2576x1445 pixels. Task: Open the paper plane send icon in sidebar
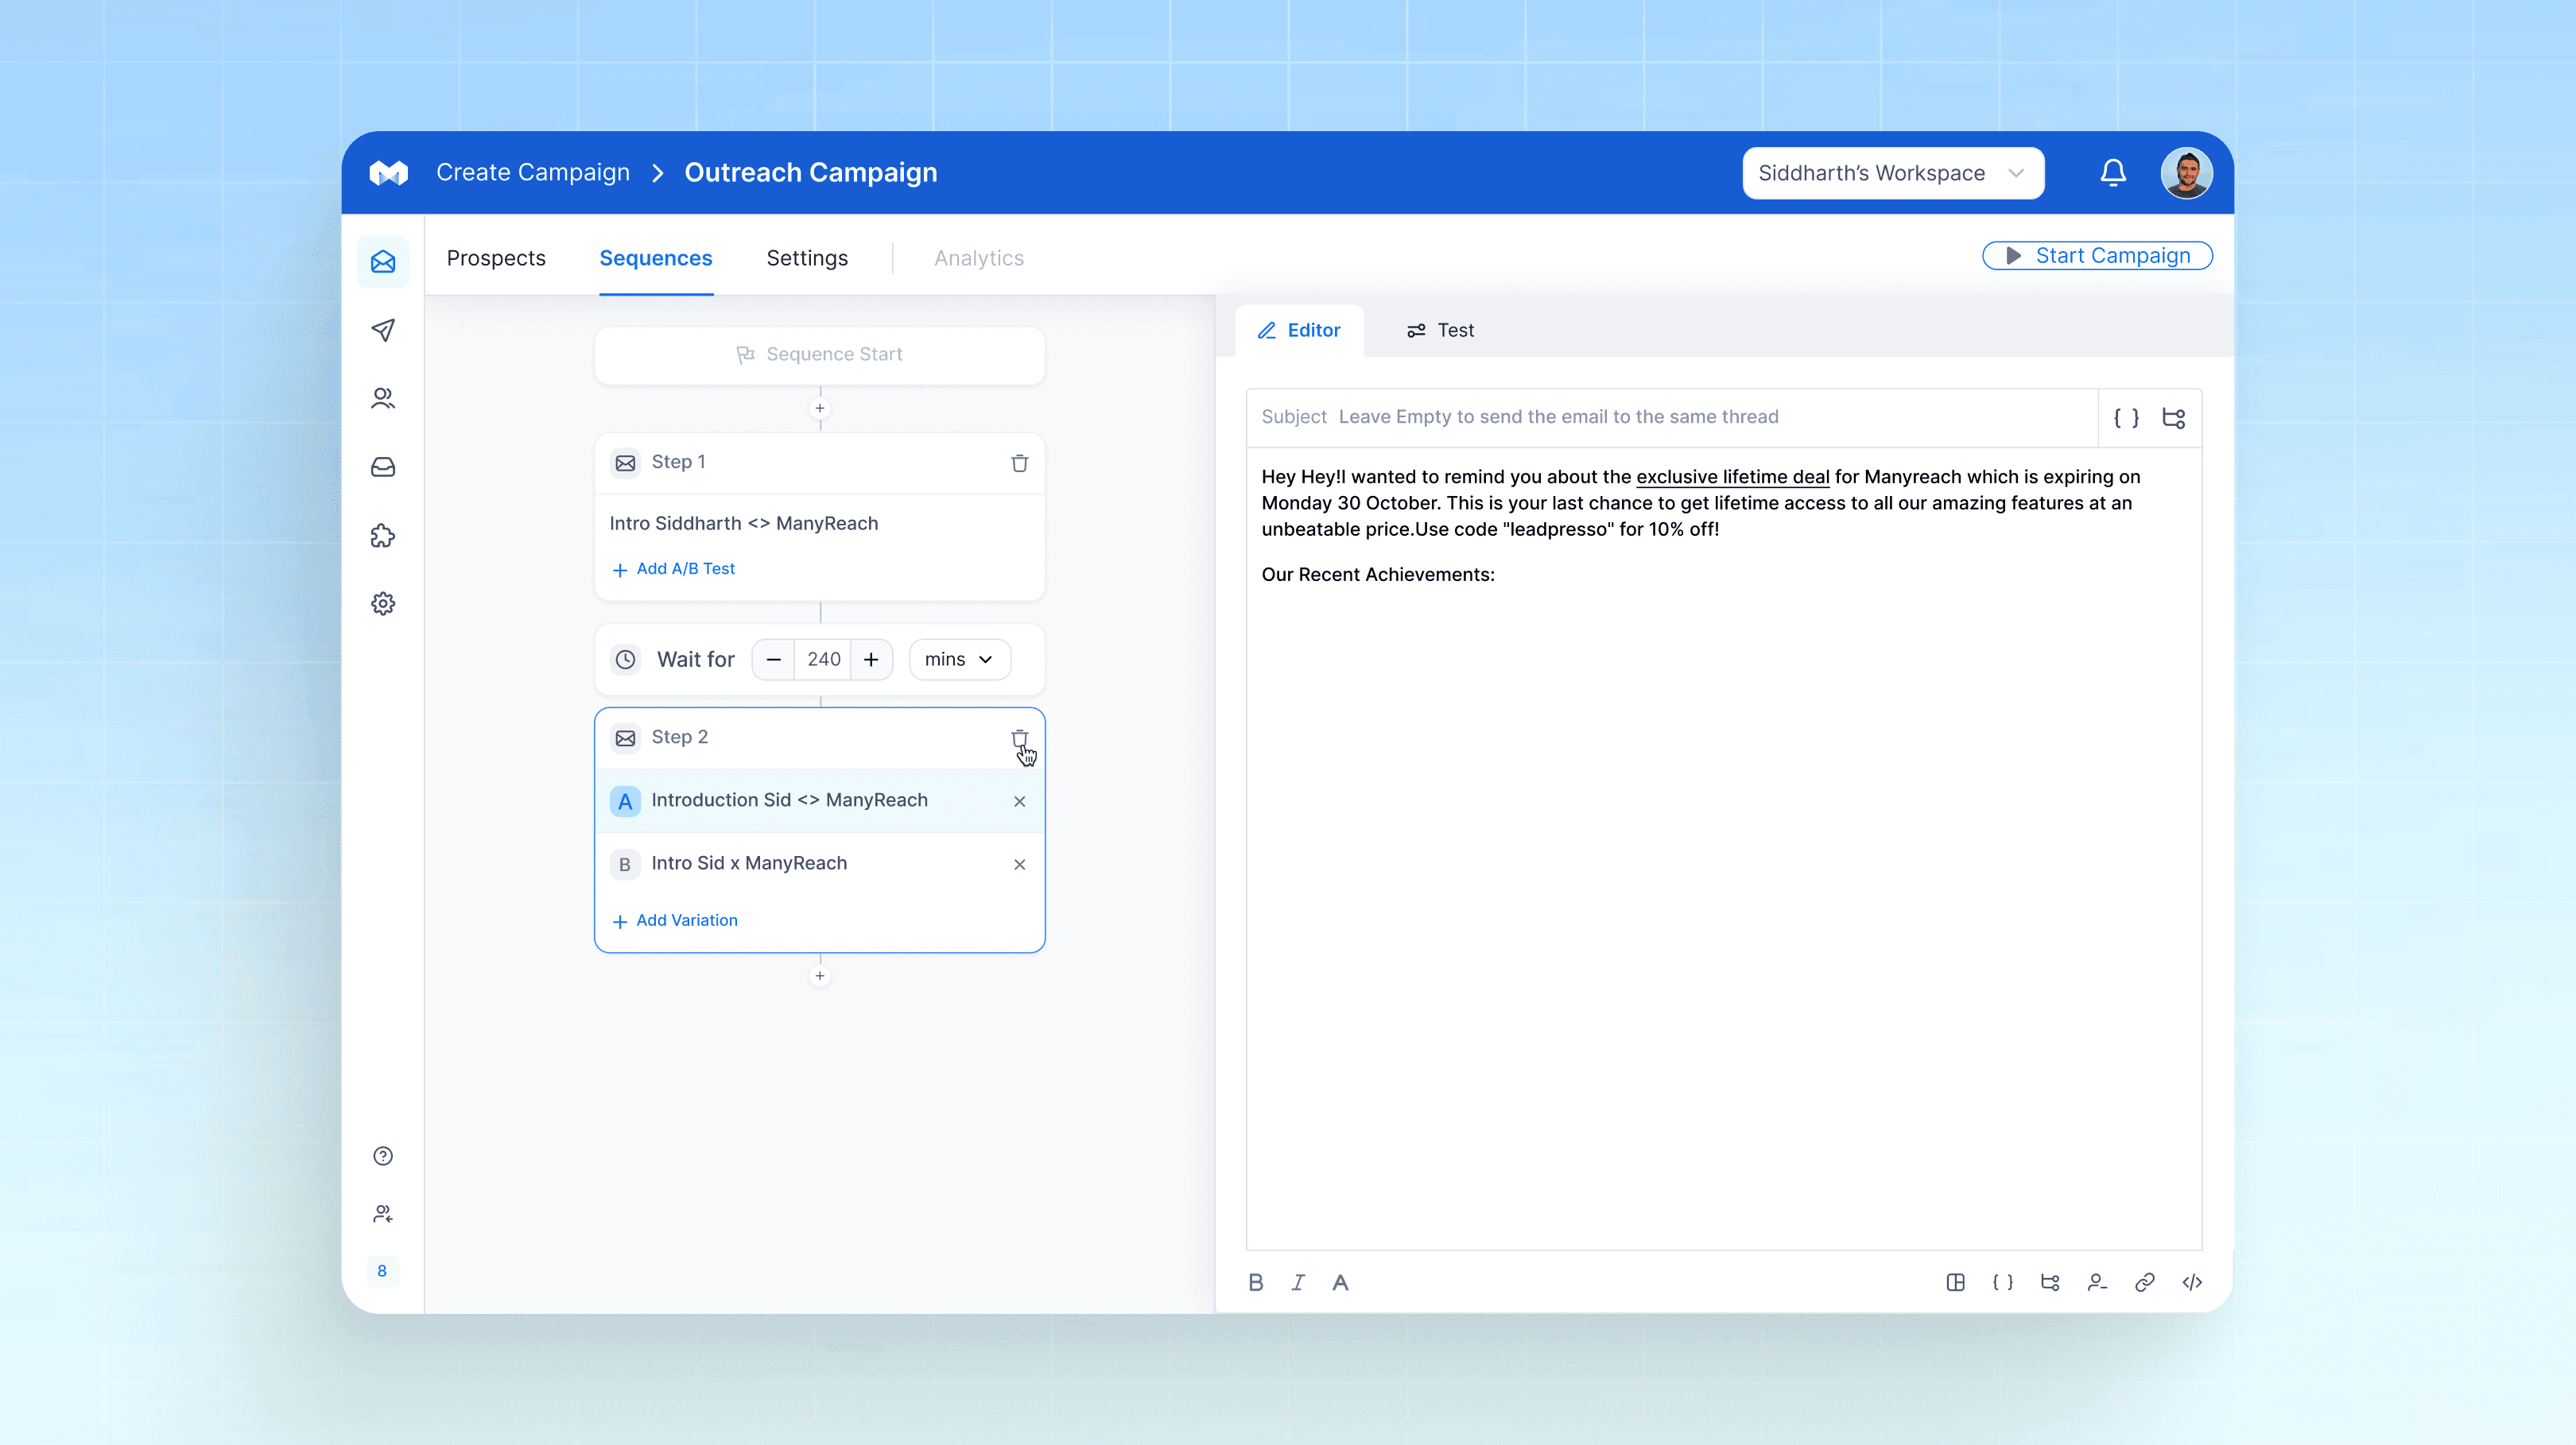(x=383, y=330)
